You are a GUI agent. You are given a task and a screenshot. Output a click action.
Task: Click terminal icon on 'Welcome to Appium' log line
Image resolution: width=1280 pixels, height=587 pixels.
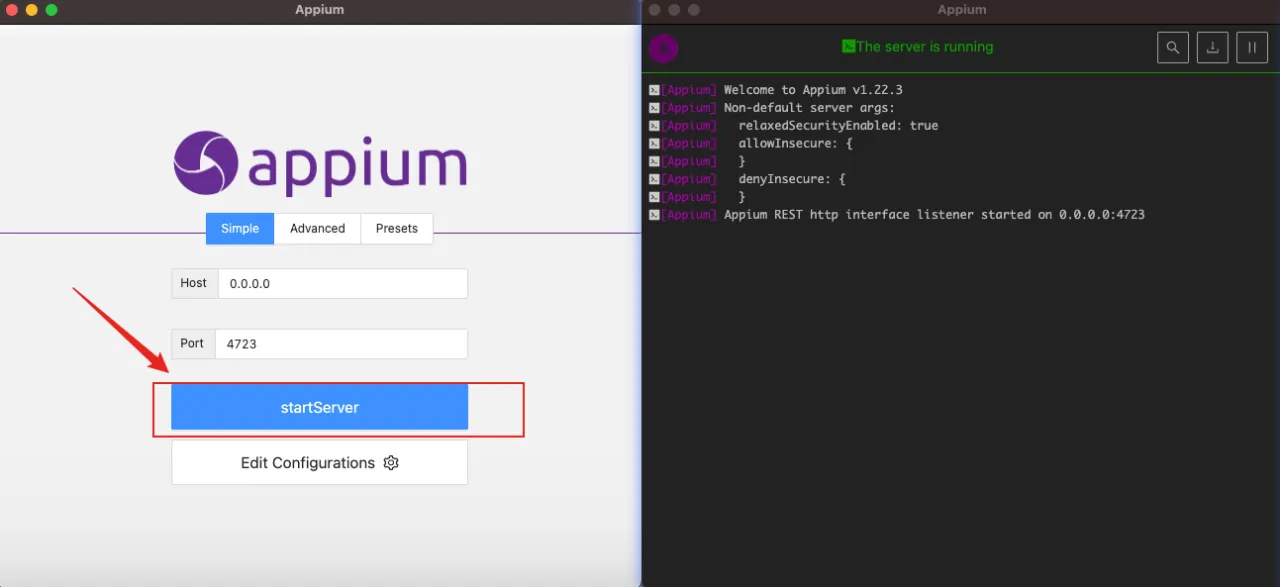[x=654, y=90]
